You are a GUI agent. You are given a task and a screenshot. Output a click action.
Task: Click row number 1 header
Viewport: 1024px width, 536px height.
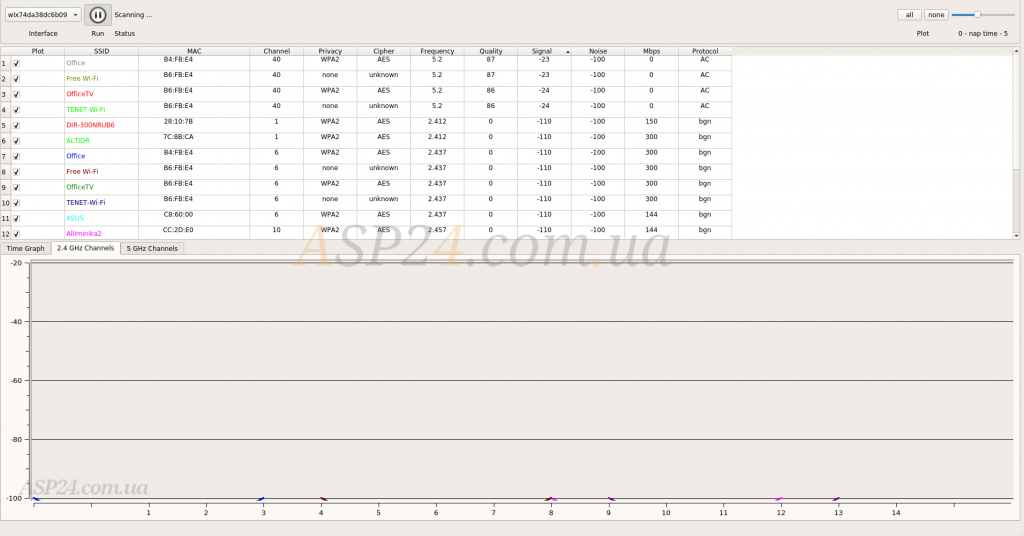[x=4, y=63]
